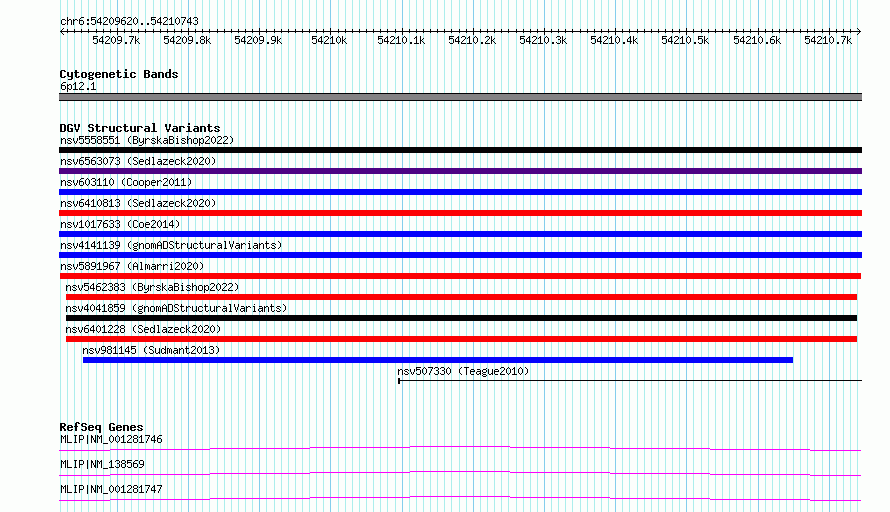890x512 pixels.
Task: Open the Cytogenetic Bands track heading
Action: click(x=119, y=74)
